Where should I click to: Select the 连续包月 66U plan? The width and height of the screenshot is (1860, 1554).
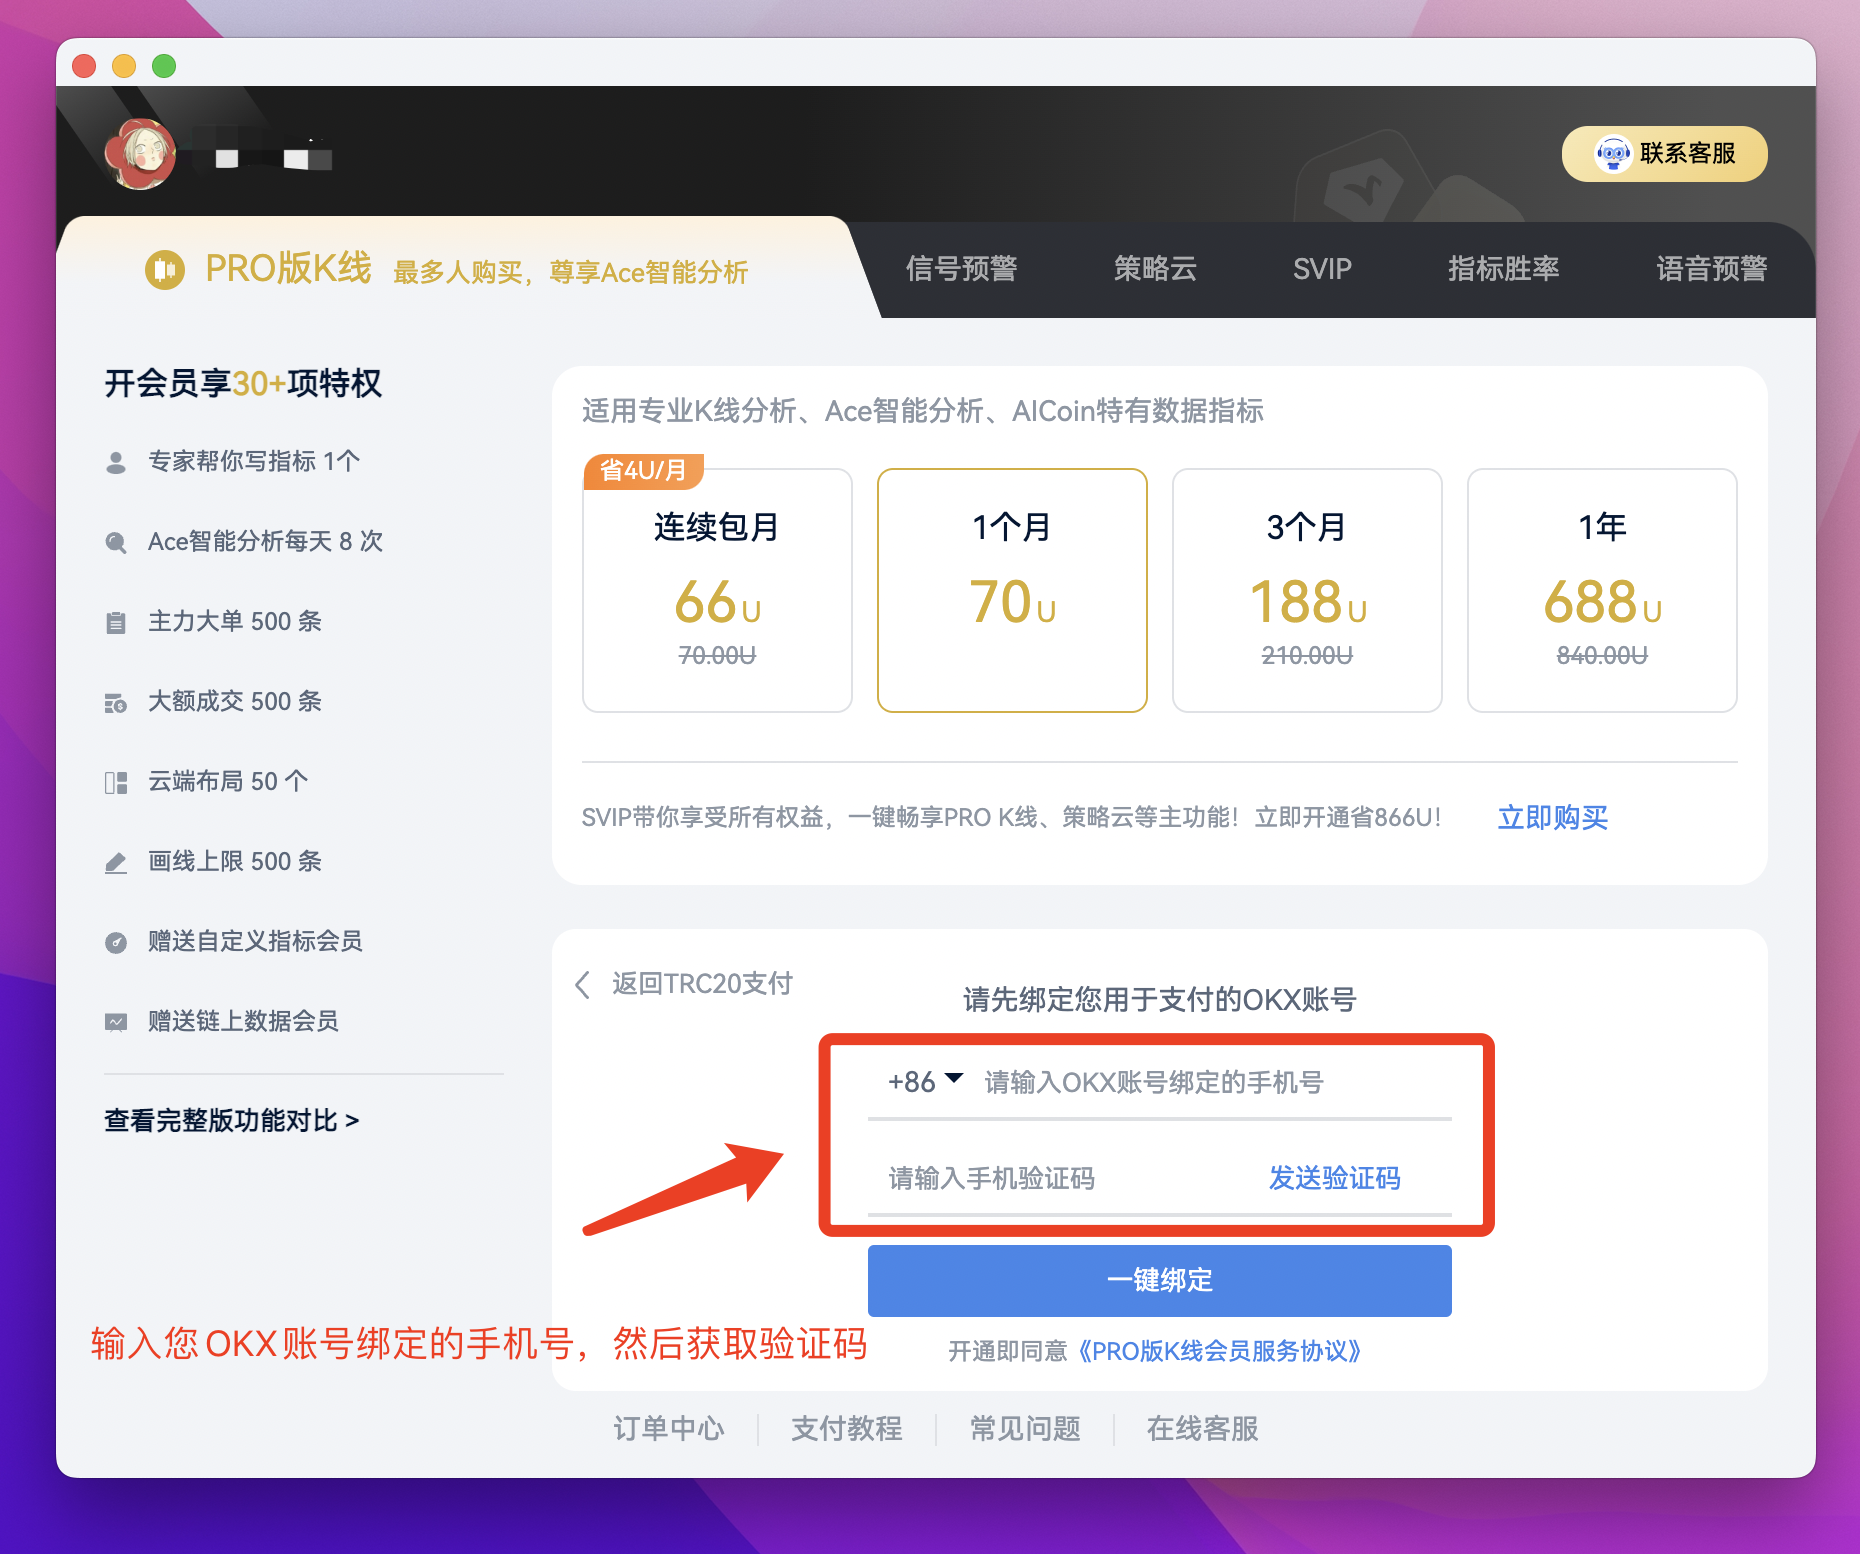point(717,590)
